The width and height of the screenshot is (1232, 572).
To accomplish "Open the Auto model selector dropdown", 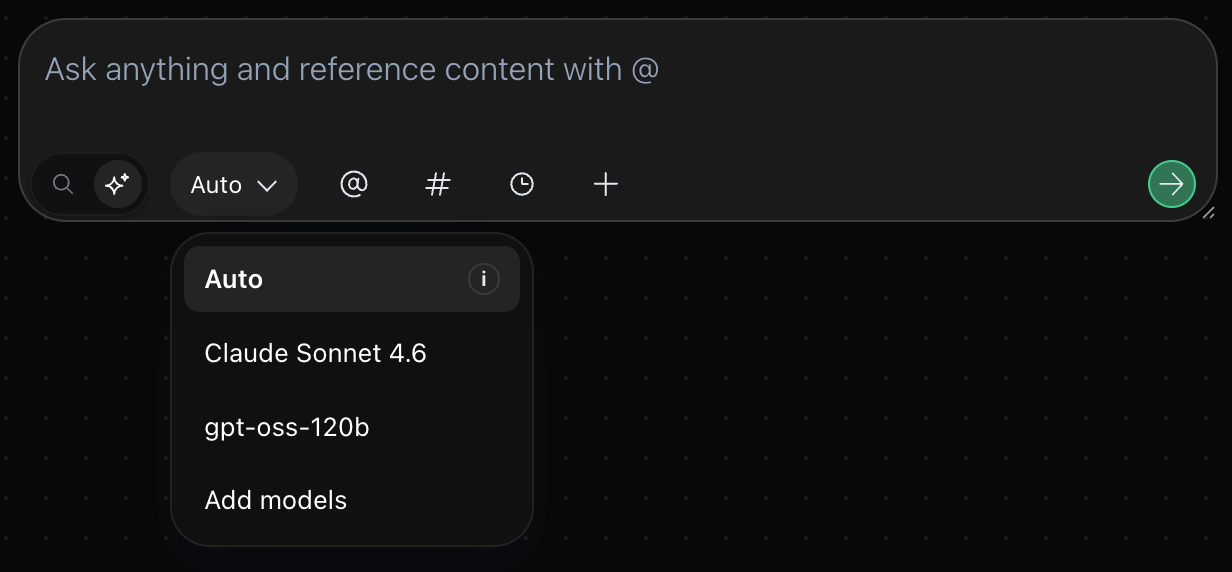I will tap(233, 185).
